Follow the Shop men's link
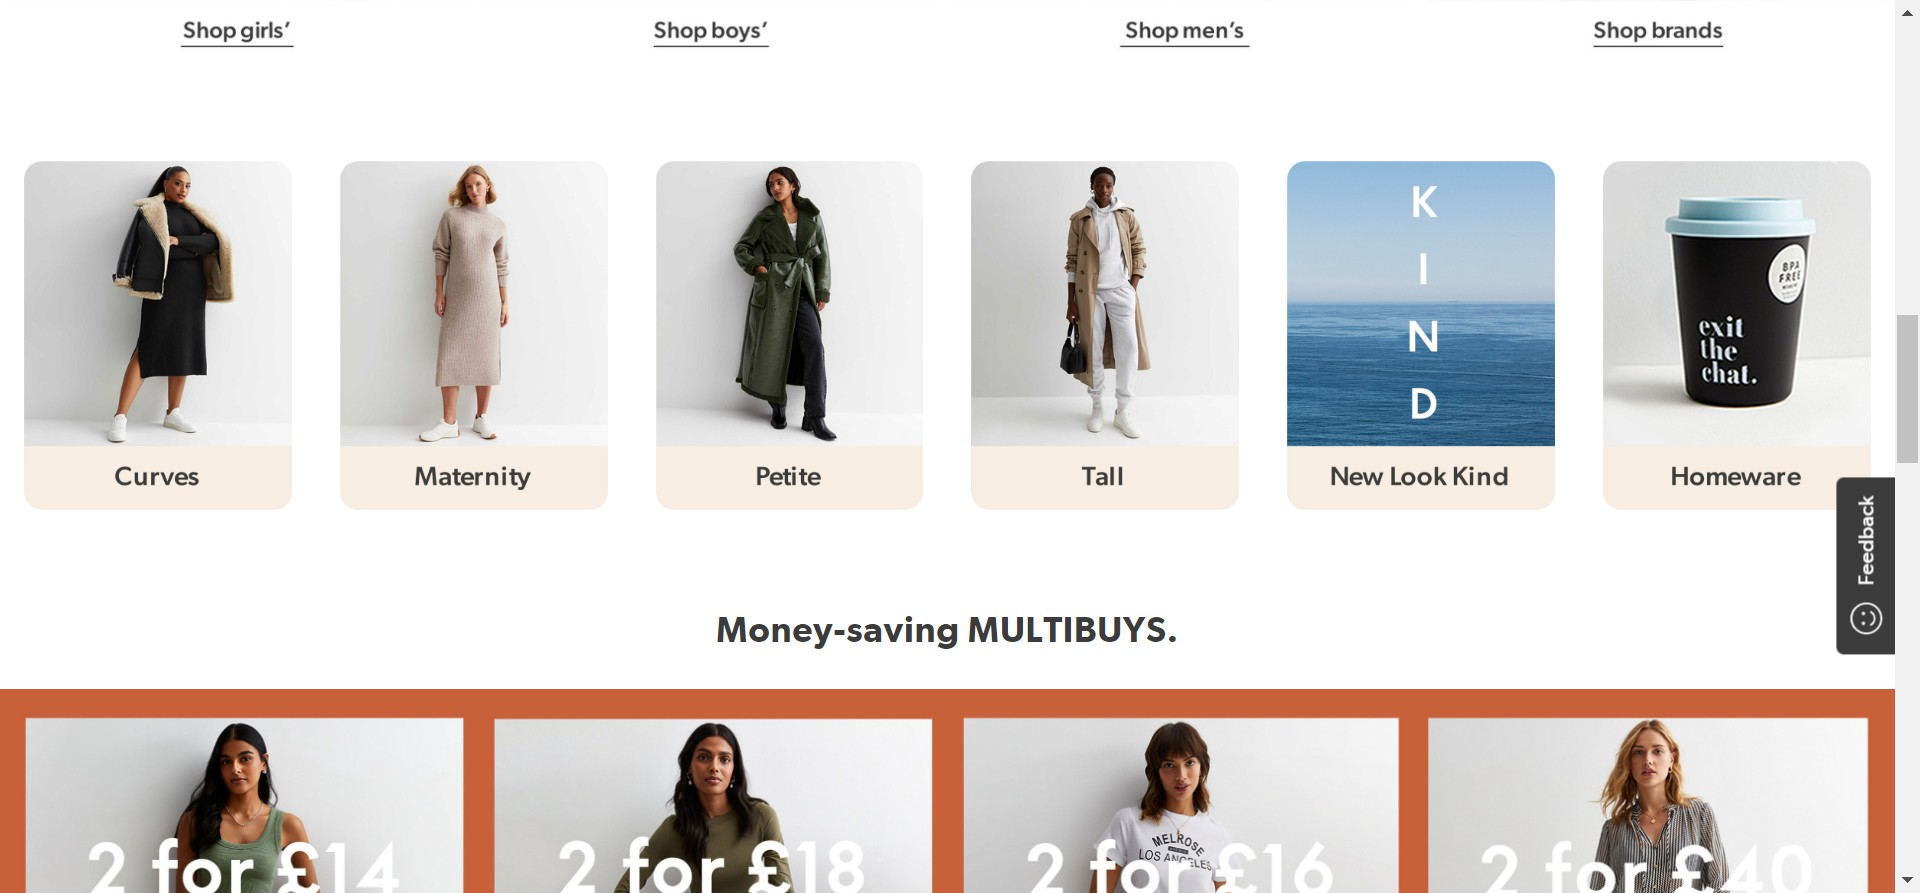Screen dimensions: 1920x893 1184,31
